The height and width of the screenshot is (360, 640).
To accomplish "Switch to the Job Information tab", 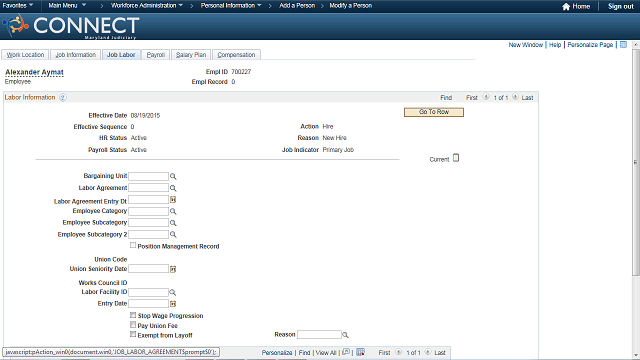I will tap(76, 55).
